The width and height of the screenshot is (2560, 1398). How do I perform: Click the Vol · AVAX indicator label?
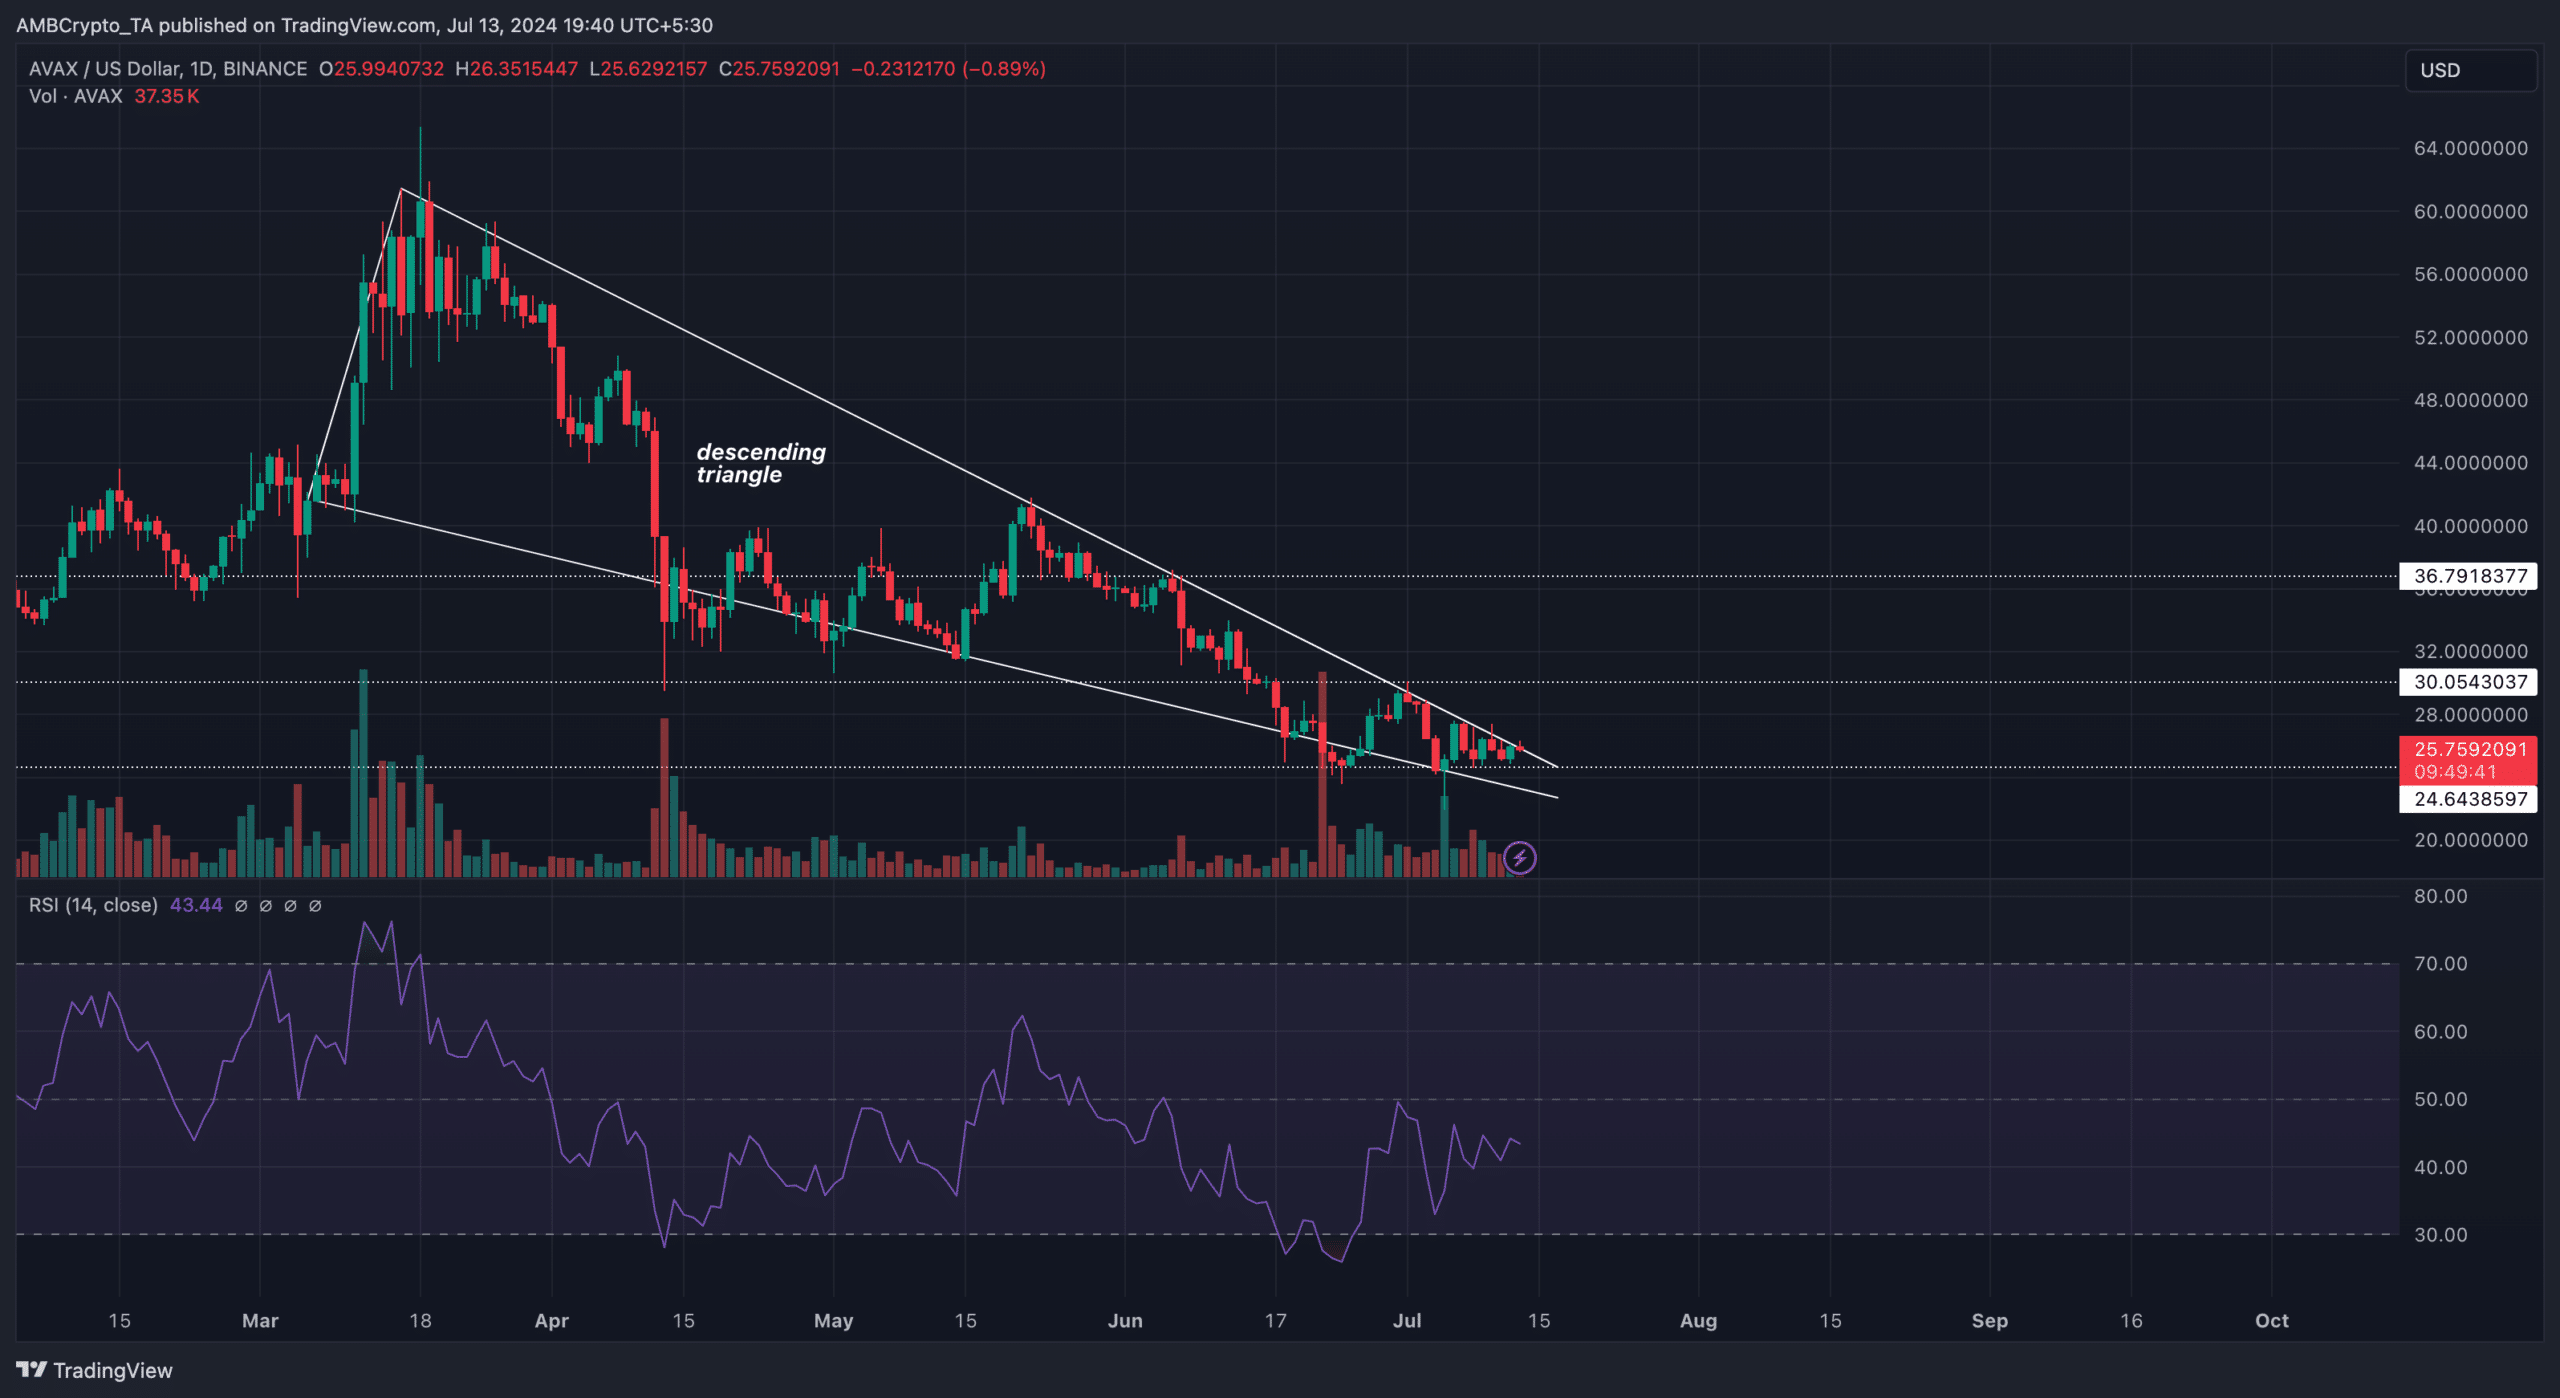tap(76, 96)
